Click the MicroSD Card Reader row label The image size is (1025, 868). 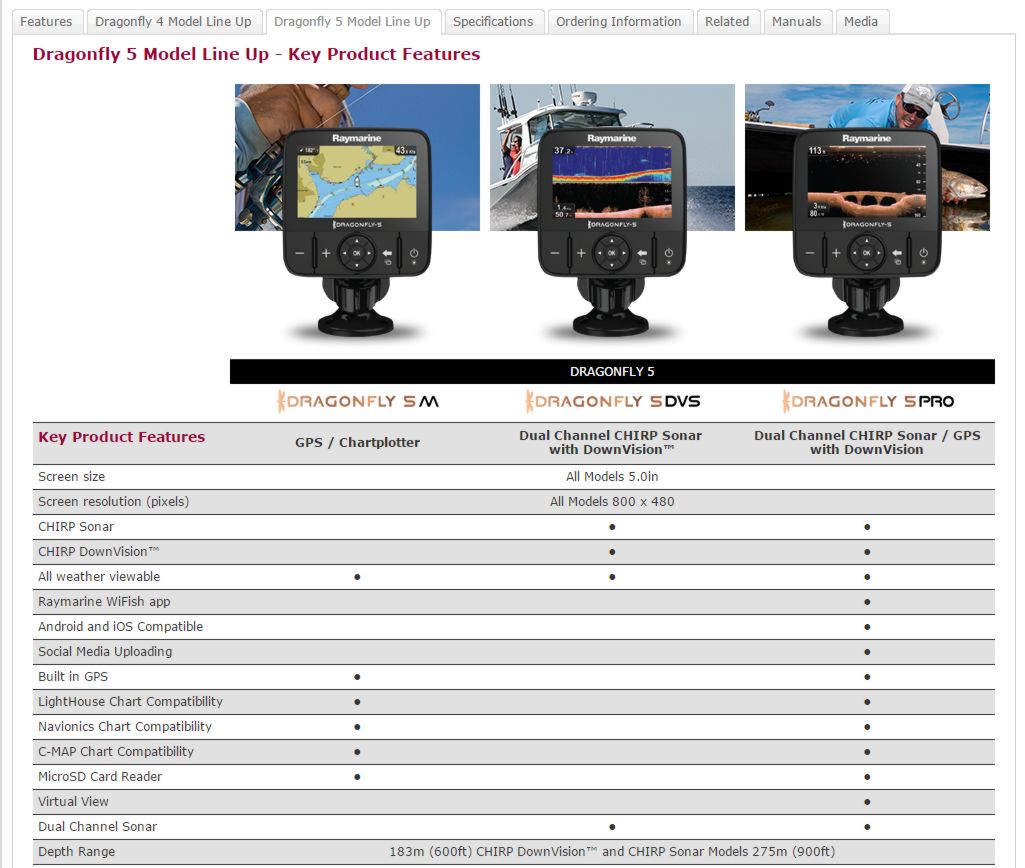point(100,776)
